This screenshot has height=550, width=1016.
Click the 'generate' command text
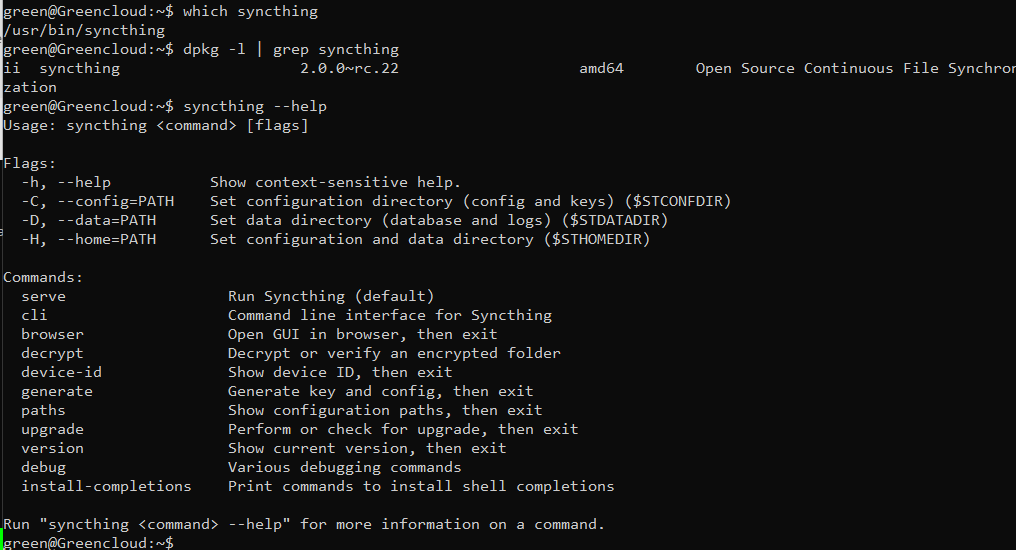pyautogui.click(x=57, y=391)
